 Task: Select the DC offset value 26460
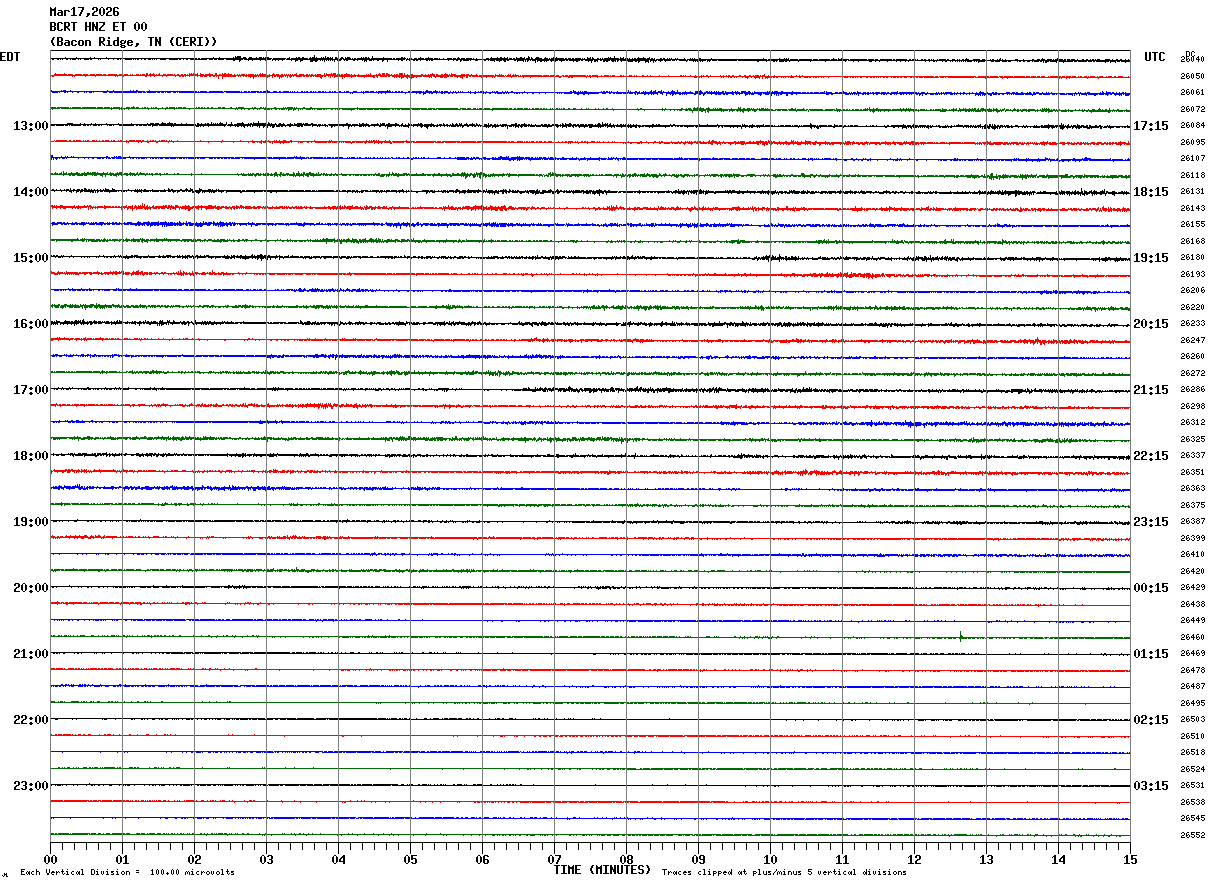coord(1192,637)
